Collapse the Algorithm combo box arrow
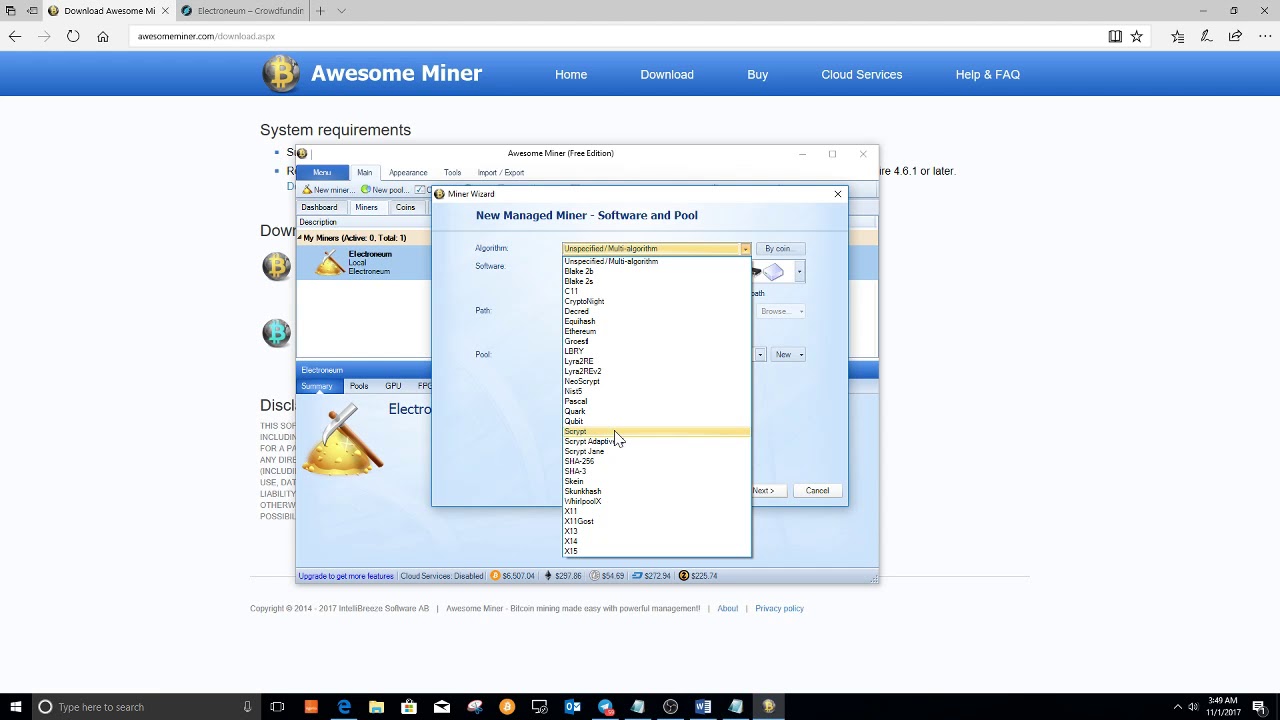The width and height of the screenshot is (1280, 720). (745, 249)
